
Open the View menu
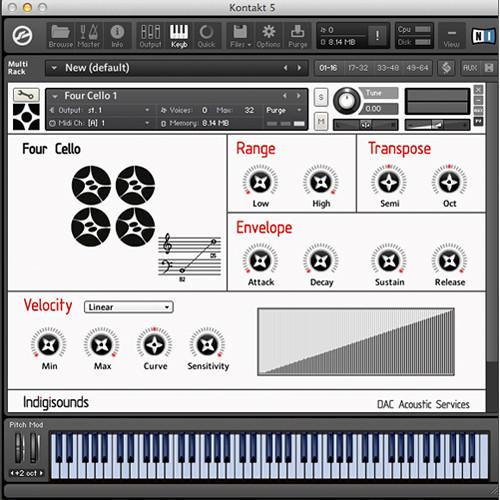pos(452,36)
